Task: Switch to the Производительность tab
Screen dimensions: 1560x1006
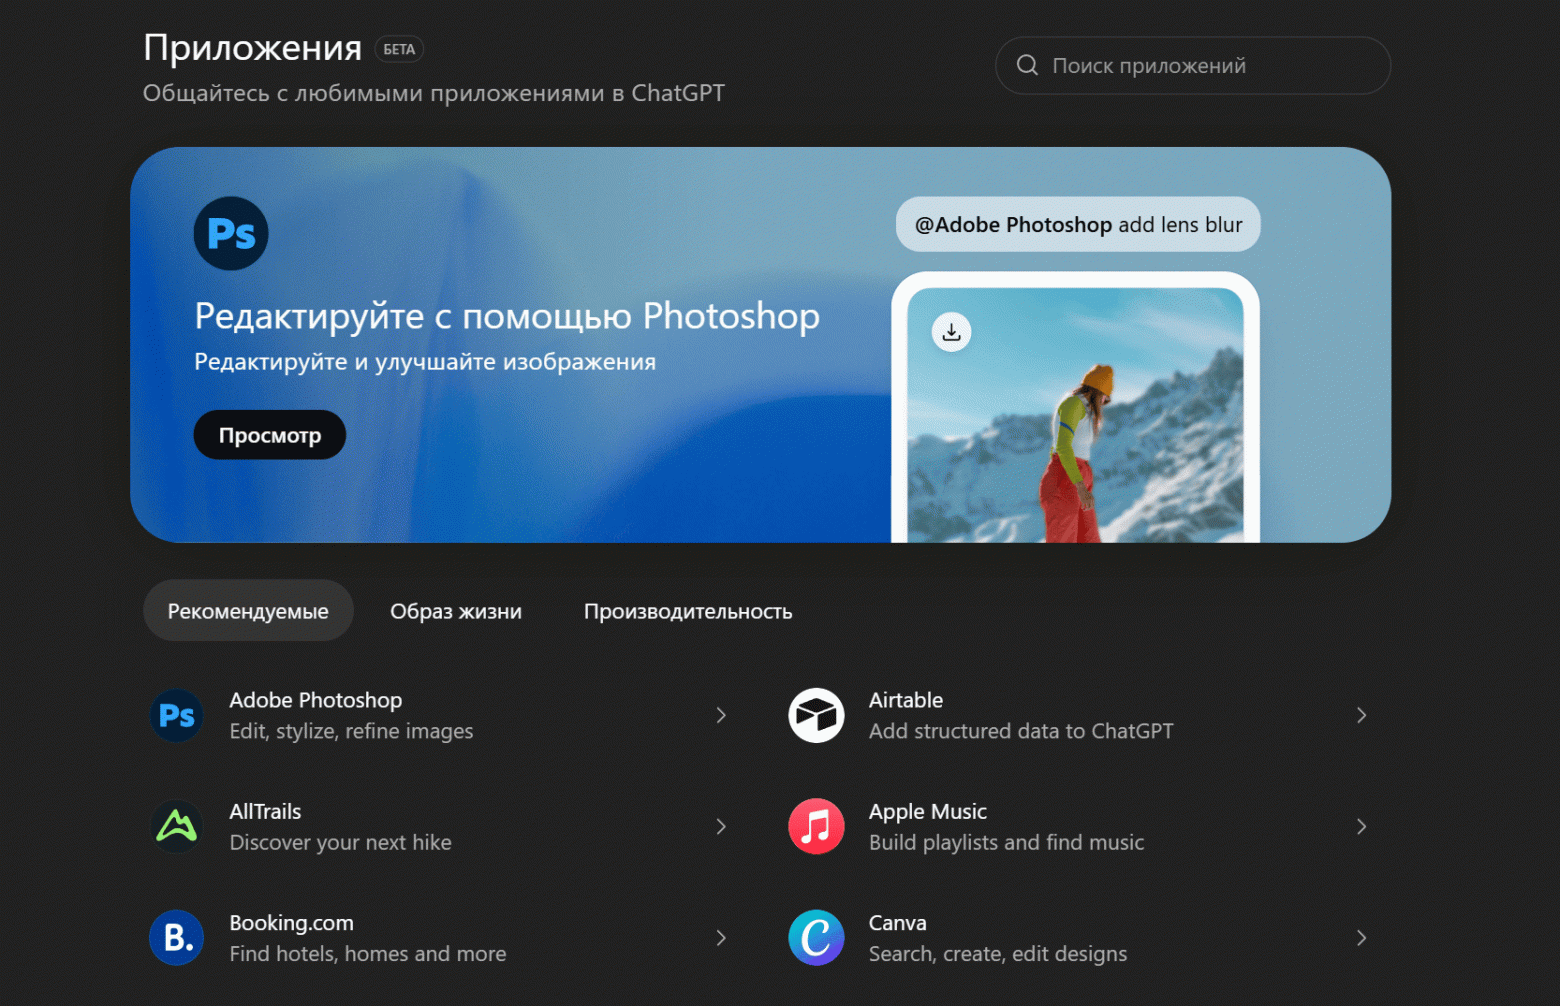Action: tap(688, 610)
